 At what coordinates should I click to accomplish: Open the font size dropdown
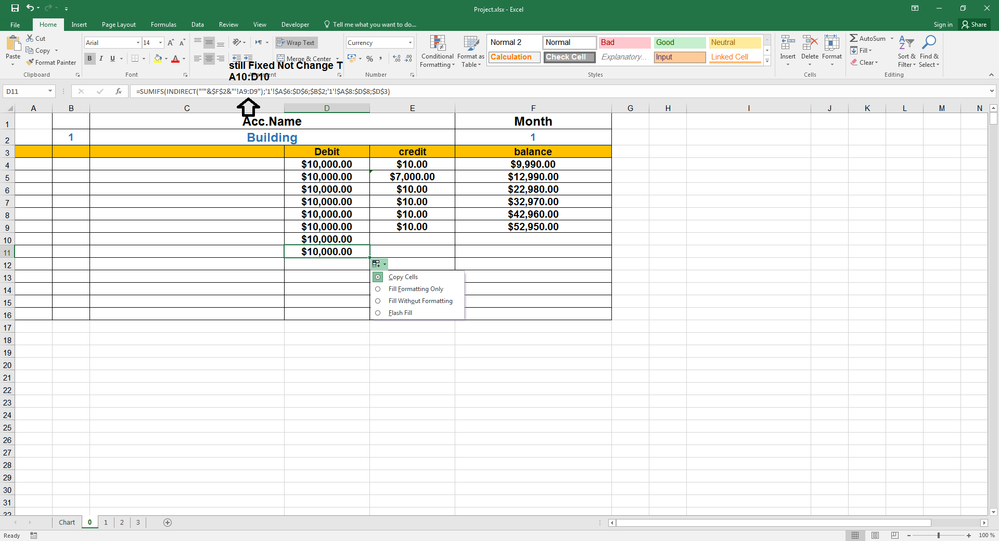tap(160, 43)
